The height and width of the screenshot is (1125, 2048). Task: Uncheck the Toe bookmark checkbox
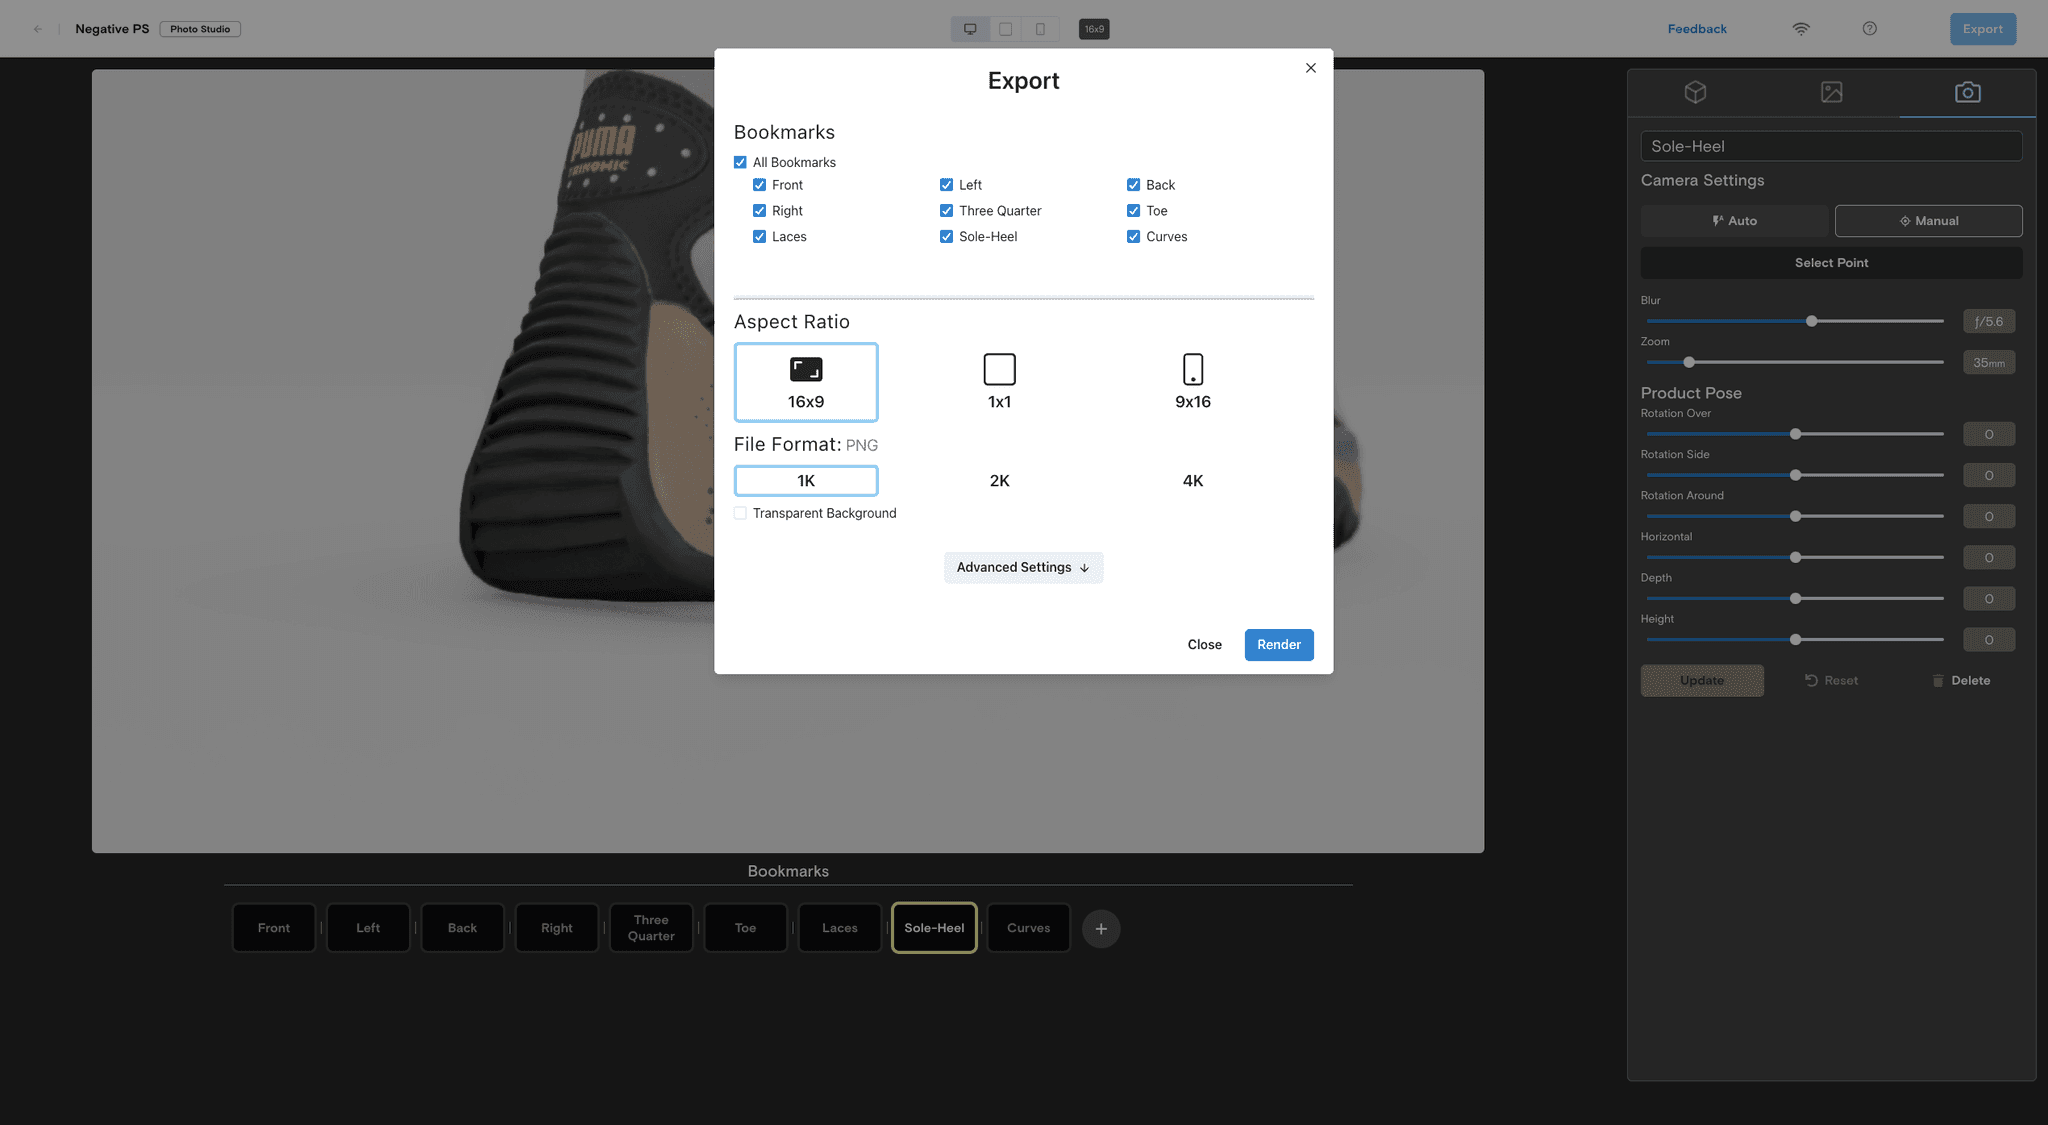(x=1133, y=211)
